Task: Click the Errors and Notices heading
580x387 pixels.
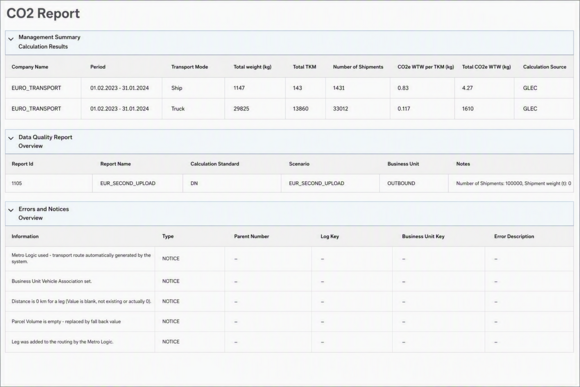Action: click(x=44, y=209)
